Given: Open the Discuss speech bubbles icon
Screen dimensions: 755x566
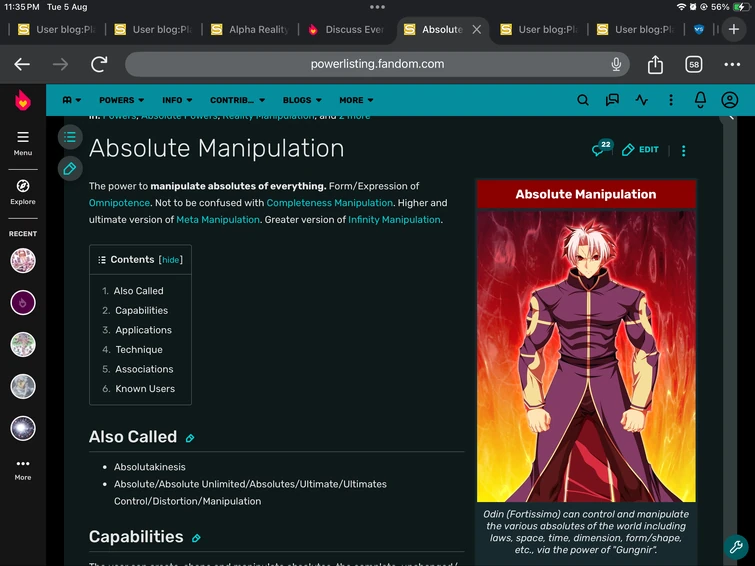Looking at the screenshot, I should pyautogui.click(x=612, y=100).
